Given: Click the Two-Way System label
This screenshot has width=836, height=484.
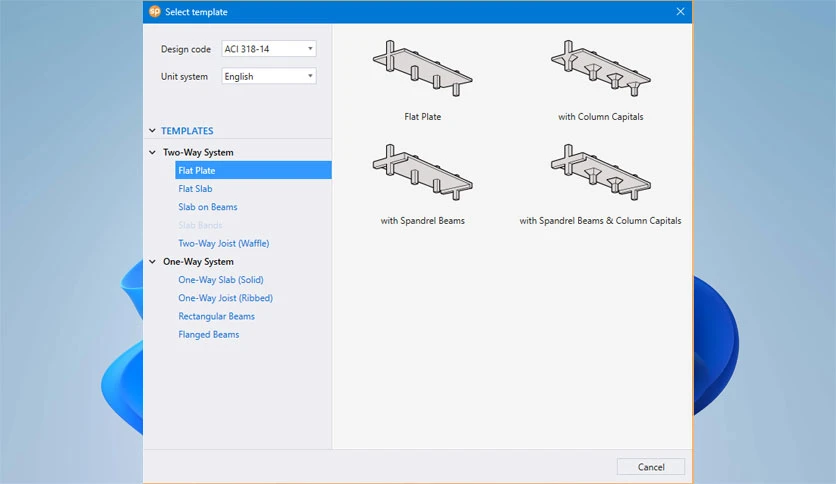Looking at the screenshot, I should pos(198,152).
